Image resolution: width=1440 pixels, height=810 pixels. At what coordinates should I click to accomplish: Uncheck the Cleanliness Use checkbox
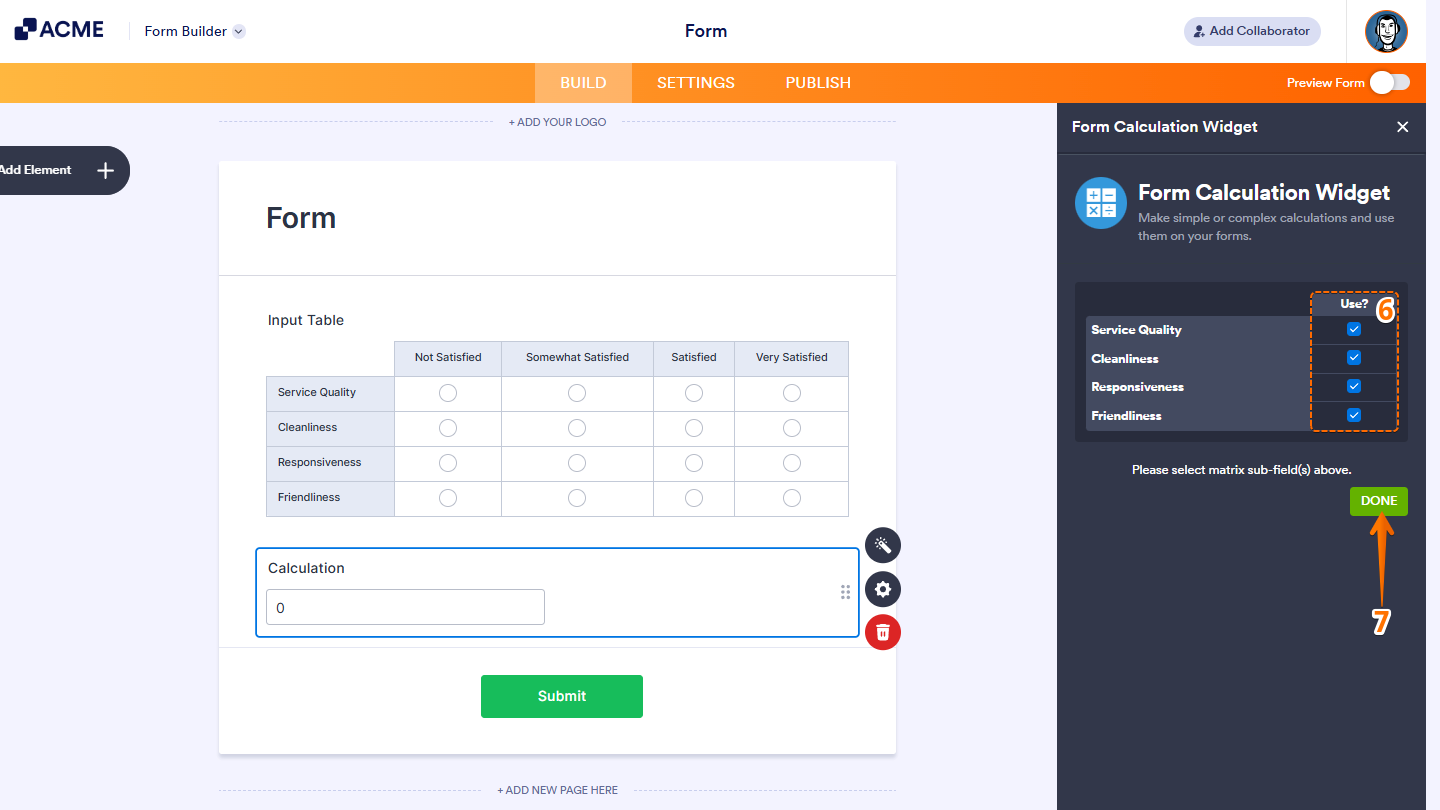tap(1353, 357)
